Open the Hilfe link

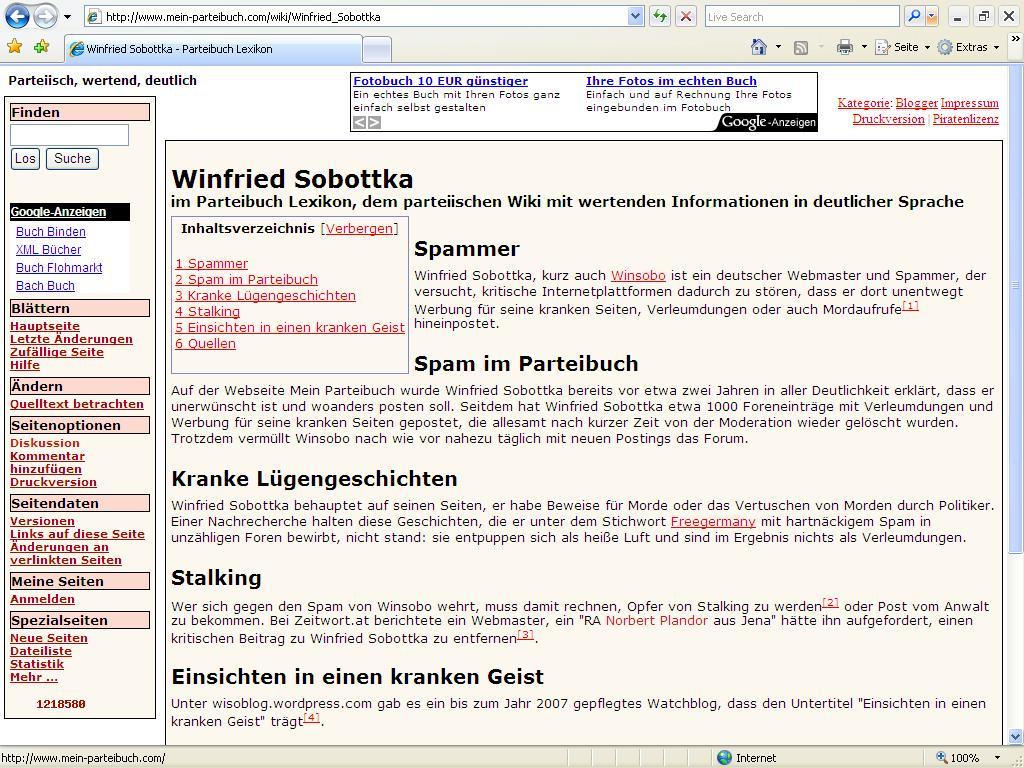(25, 365)
